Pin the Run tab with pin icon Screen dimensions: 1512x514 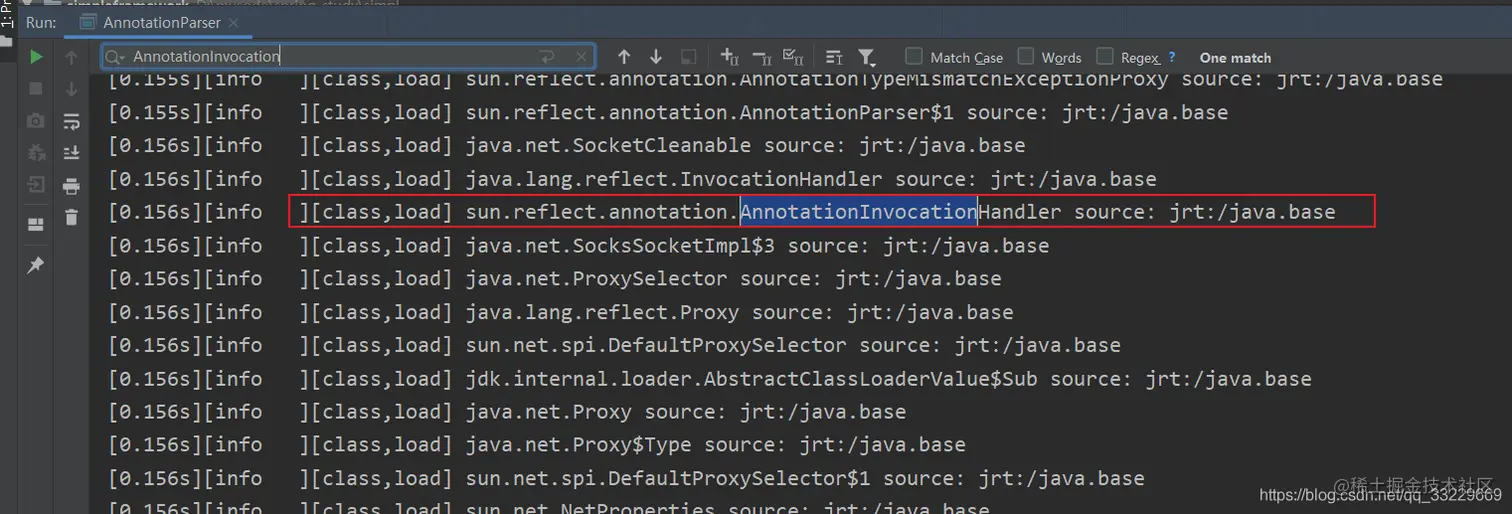[36, 265]
